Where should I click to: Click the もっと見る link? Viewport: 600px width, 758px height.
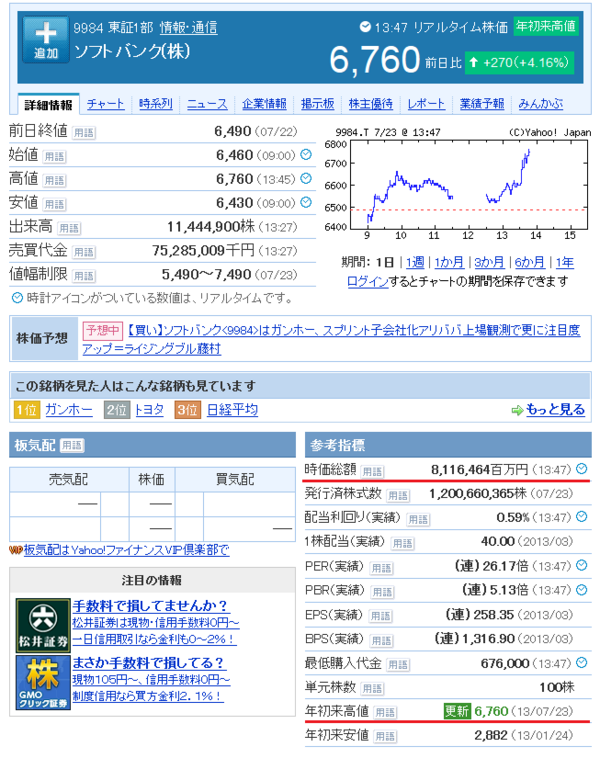pyautogui.click(x=555, y=409)
